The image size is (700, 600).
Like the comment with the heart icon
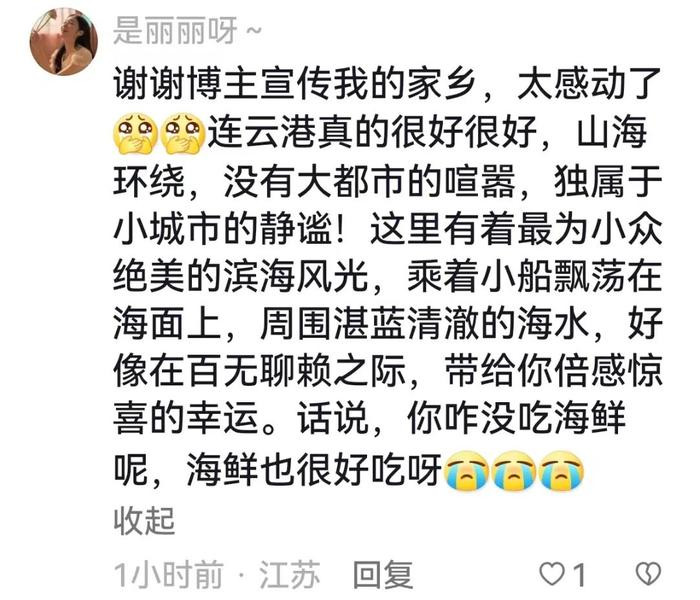[553, 574]
